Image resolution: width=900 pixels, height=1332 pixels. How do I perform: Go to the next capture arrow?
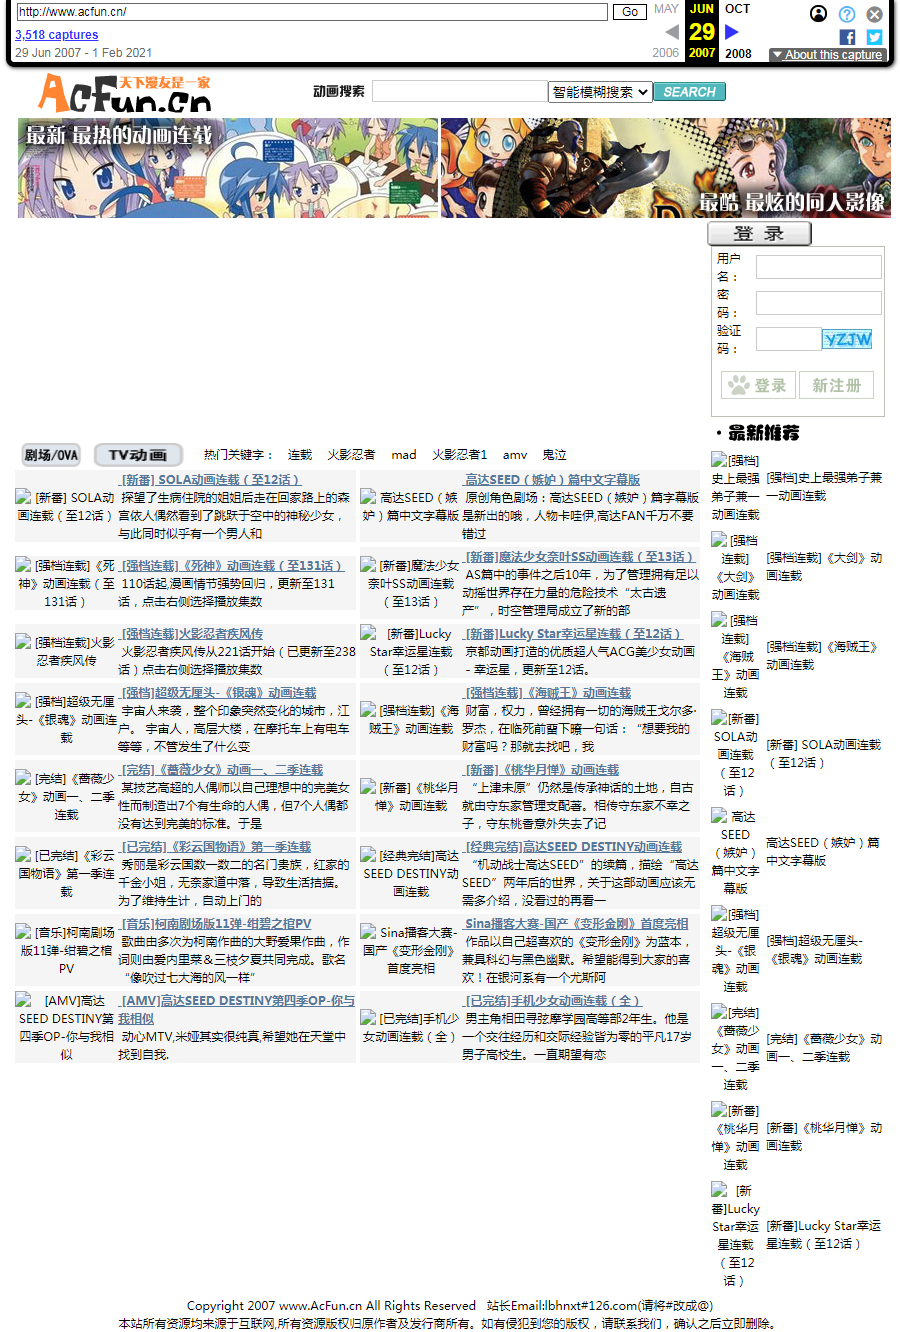[732, 32]
